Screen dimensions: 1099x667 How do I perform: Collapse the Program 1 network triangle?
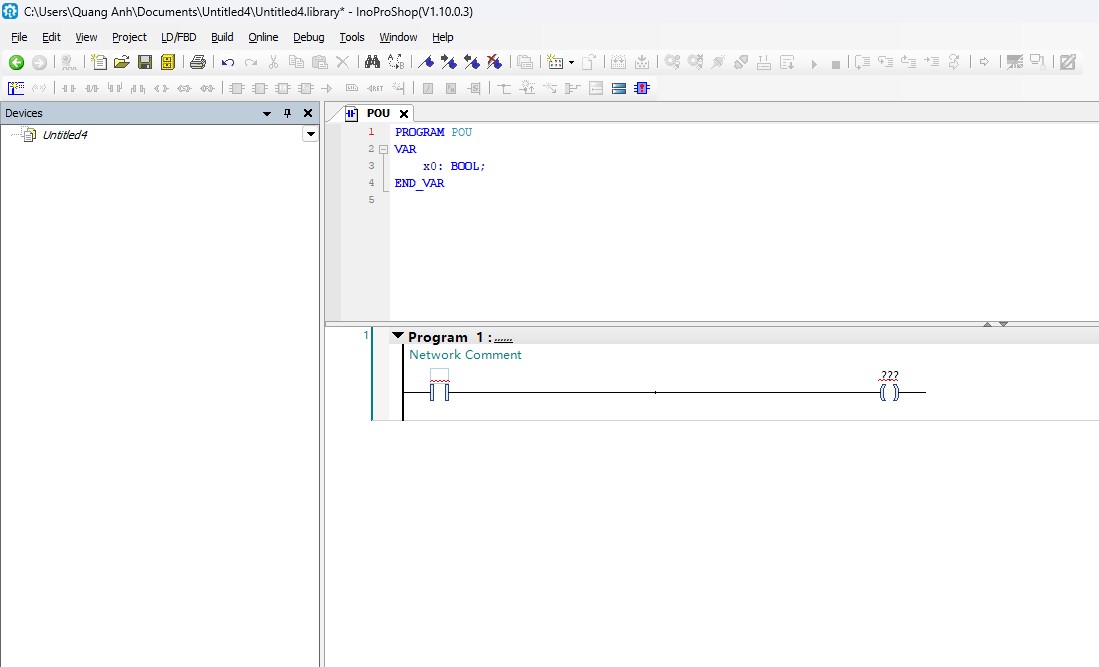[x=398, y=336]
